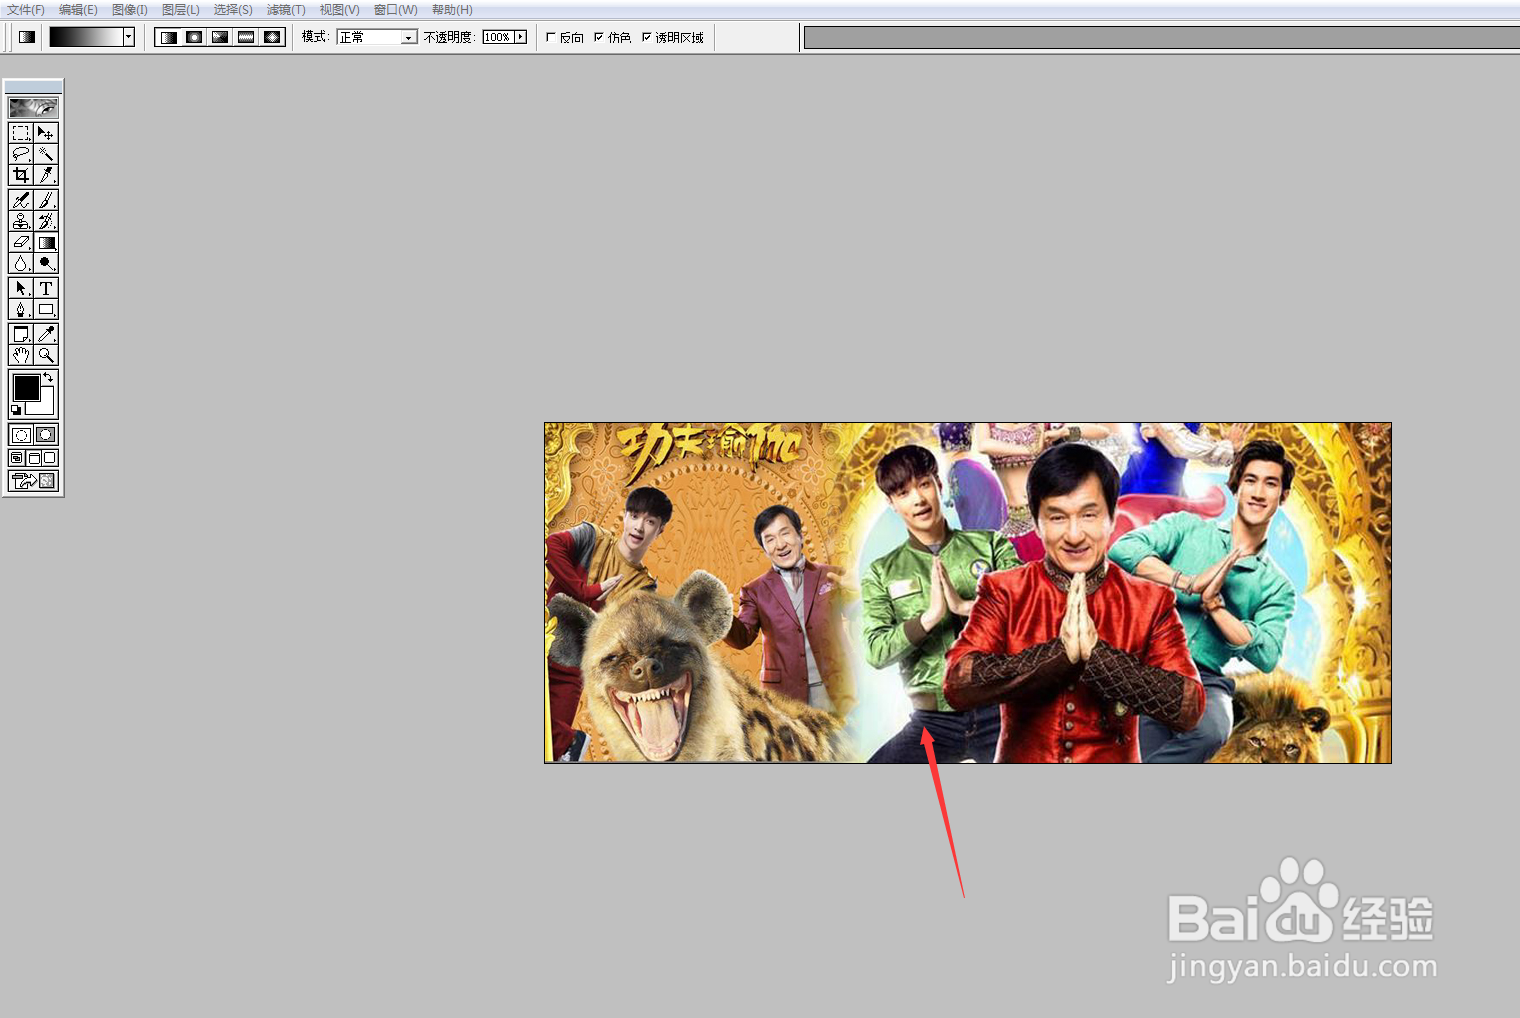
Task: Click the gradient preview bar to edit
Action: click(x=86, y=37)
